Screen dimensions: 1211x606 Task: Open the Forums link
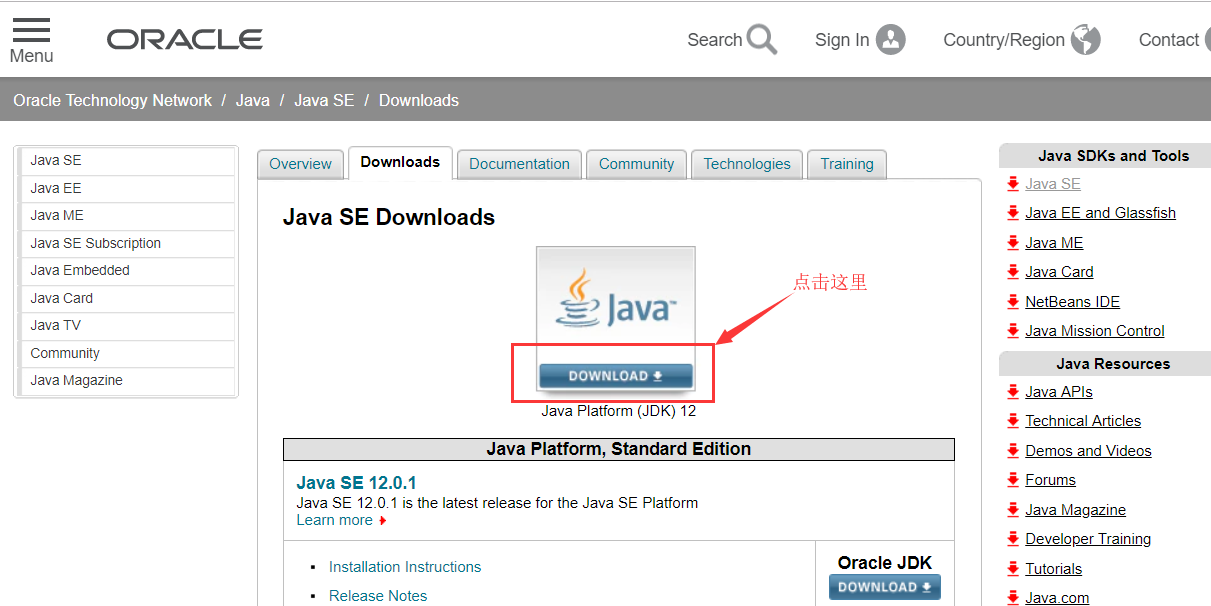[x=1050, y=480]
